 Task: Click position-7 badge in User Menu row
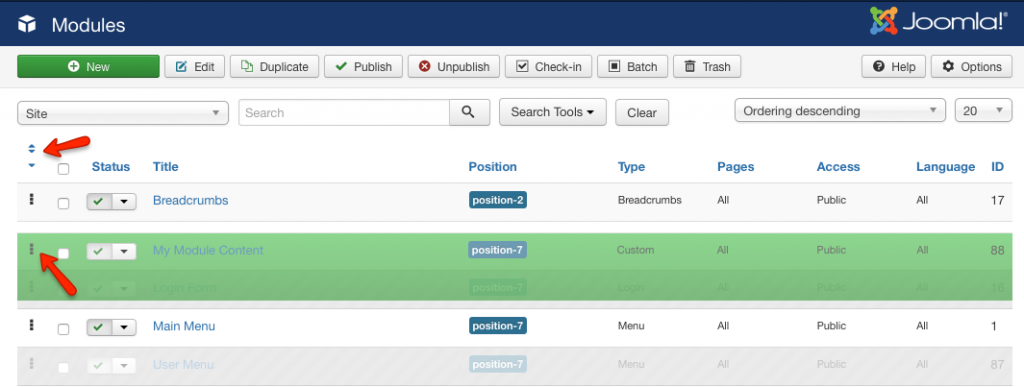click(498, 364)
